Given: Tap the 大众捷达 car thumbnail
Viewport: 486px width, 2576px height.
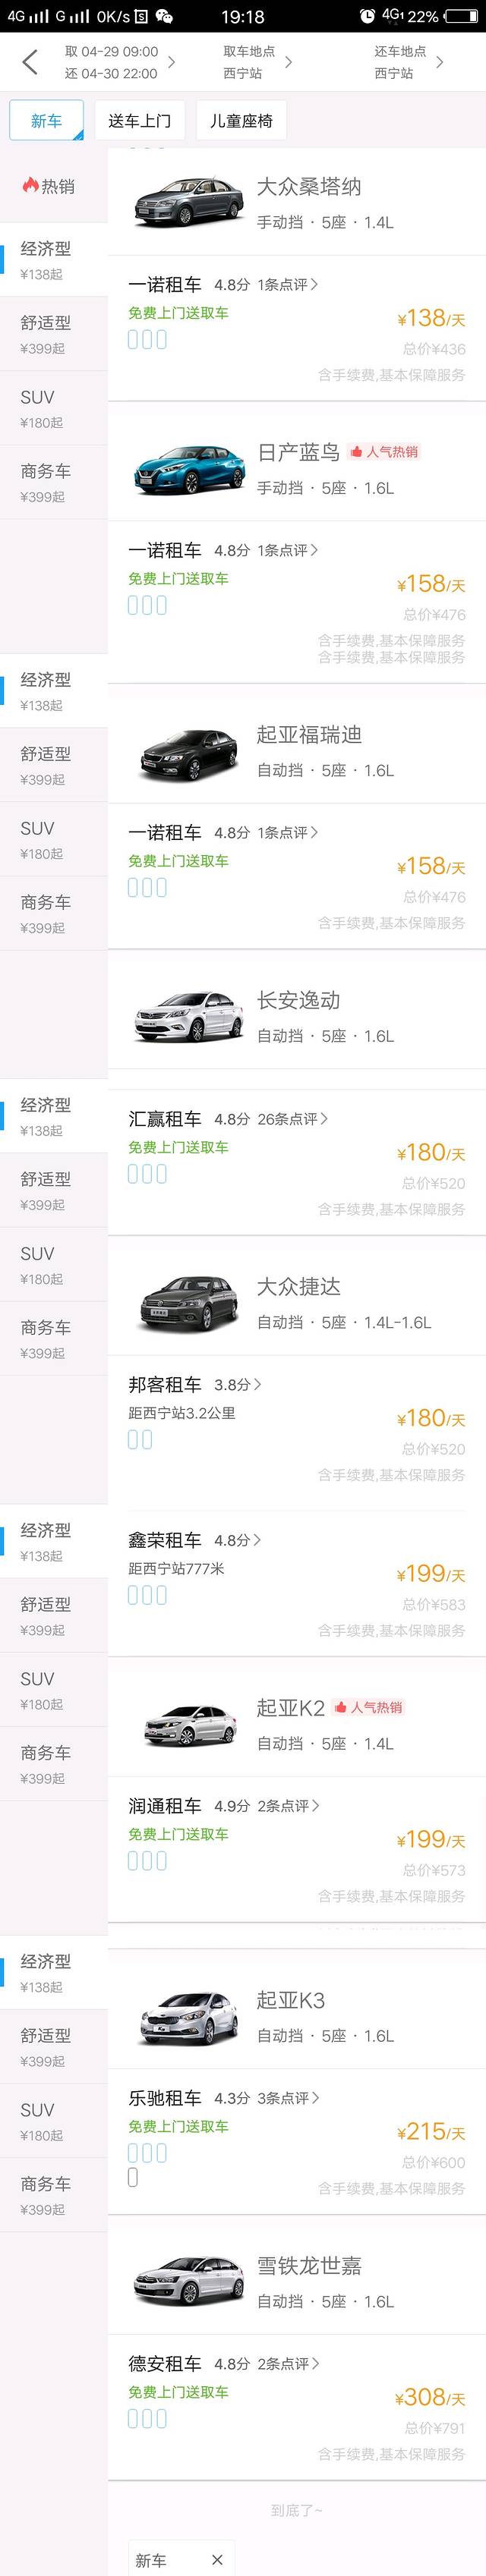Looking at the screenshot, I should 188,1302.
